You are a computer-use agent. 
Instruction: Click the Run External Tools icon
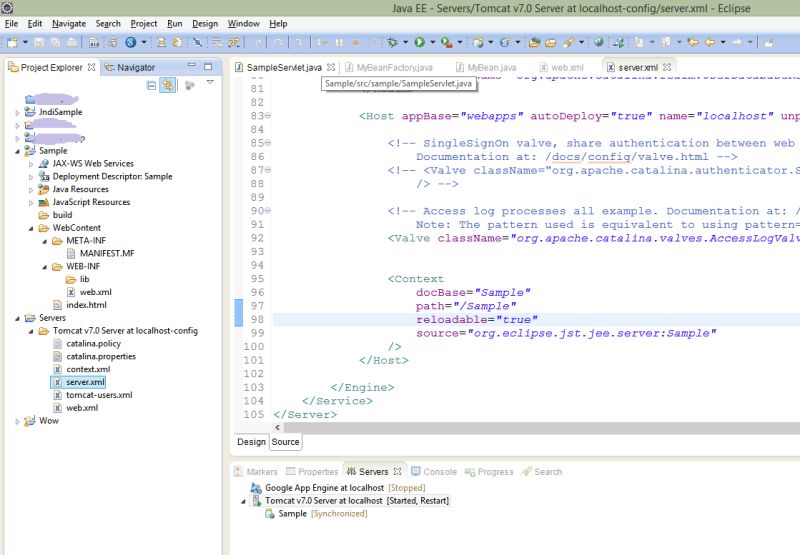pos(446,42)
